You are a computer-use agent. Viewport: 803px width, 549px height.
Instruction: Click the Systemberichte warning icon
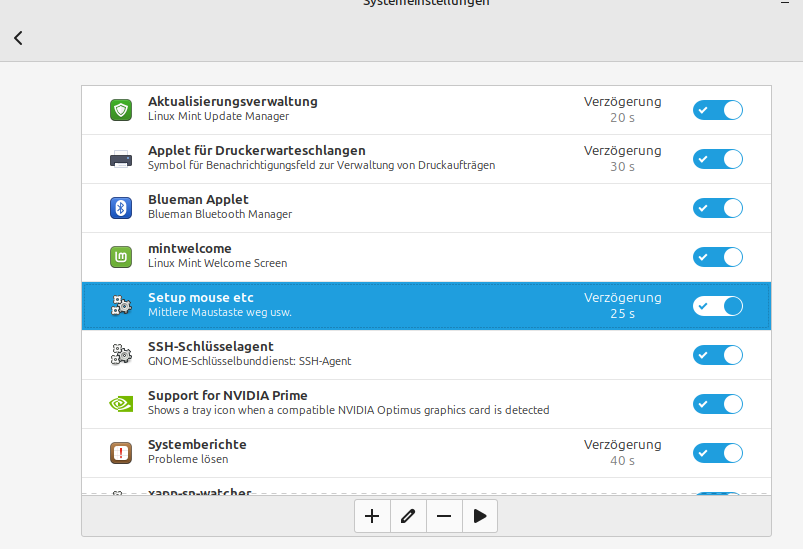(121, 453)
